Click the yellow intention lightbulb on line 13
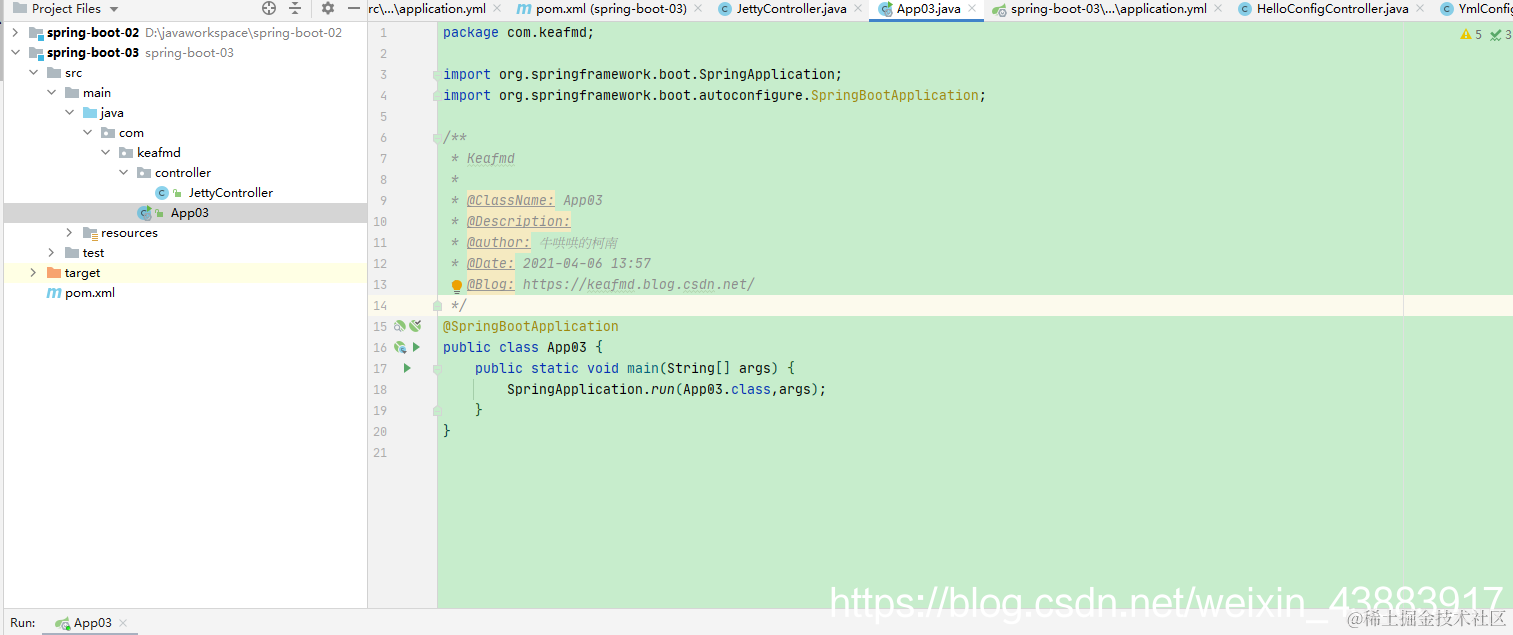Viewport: 1513px width, 635px height. pos(457,285)
